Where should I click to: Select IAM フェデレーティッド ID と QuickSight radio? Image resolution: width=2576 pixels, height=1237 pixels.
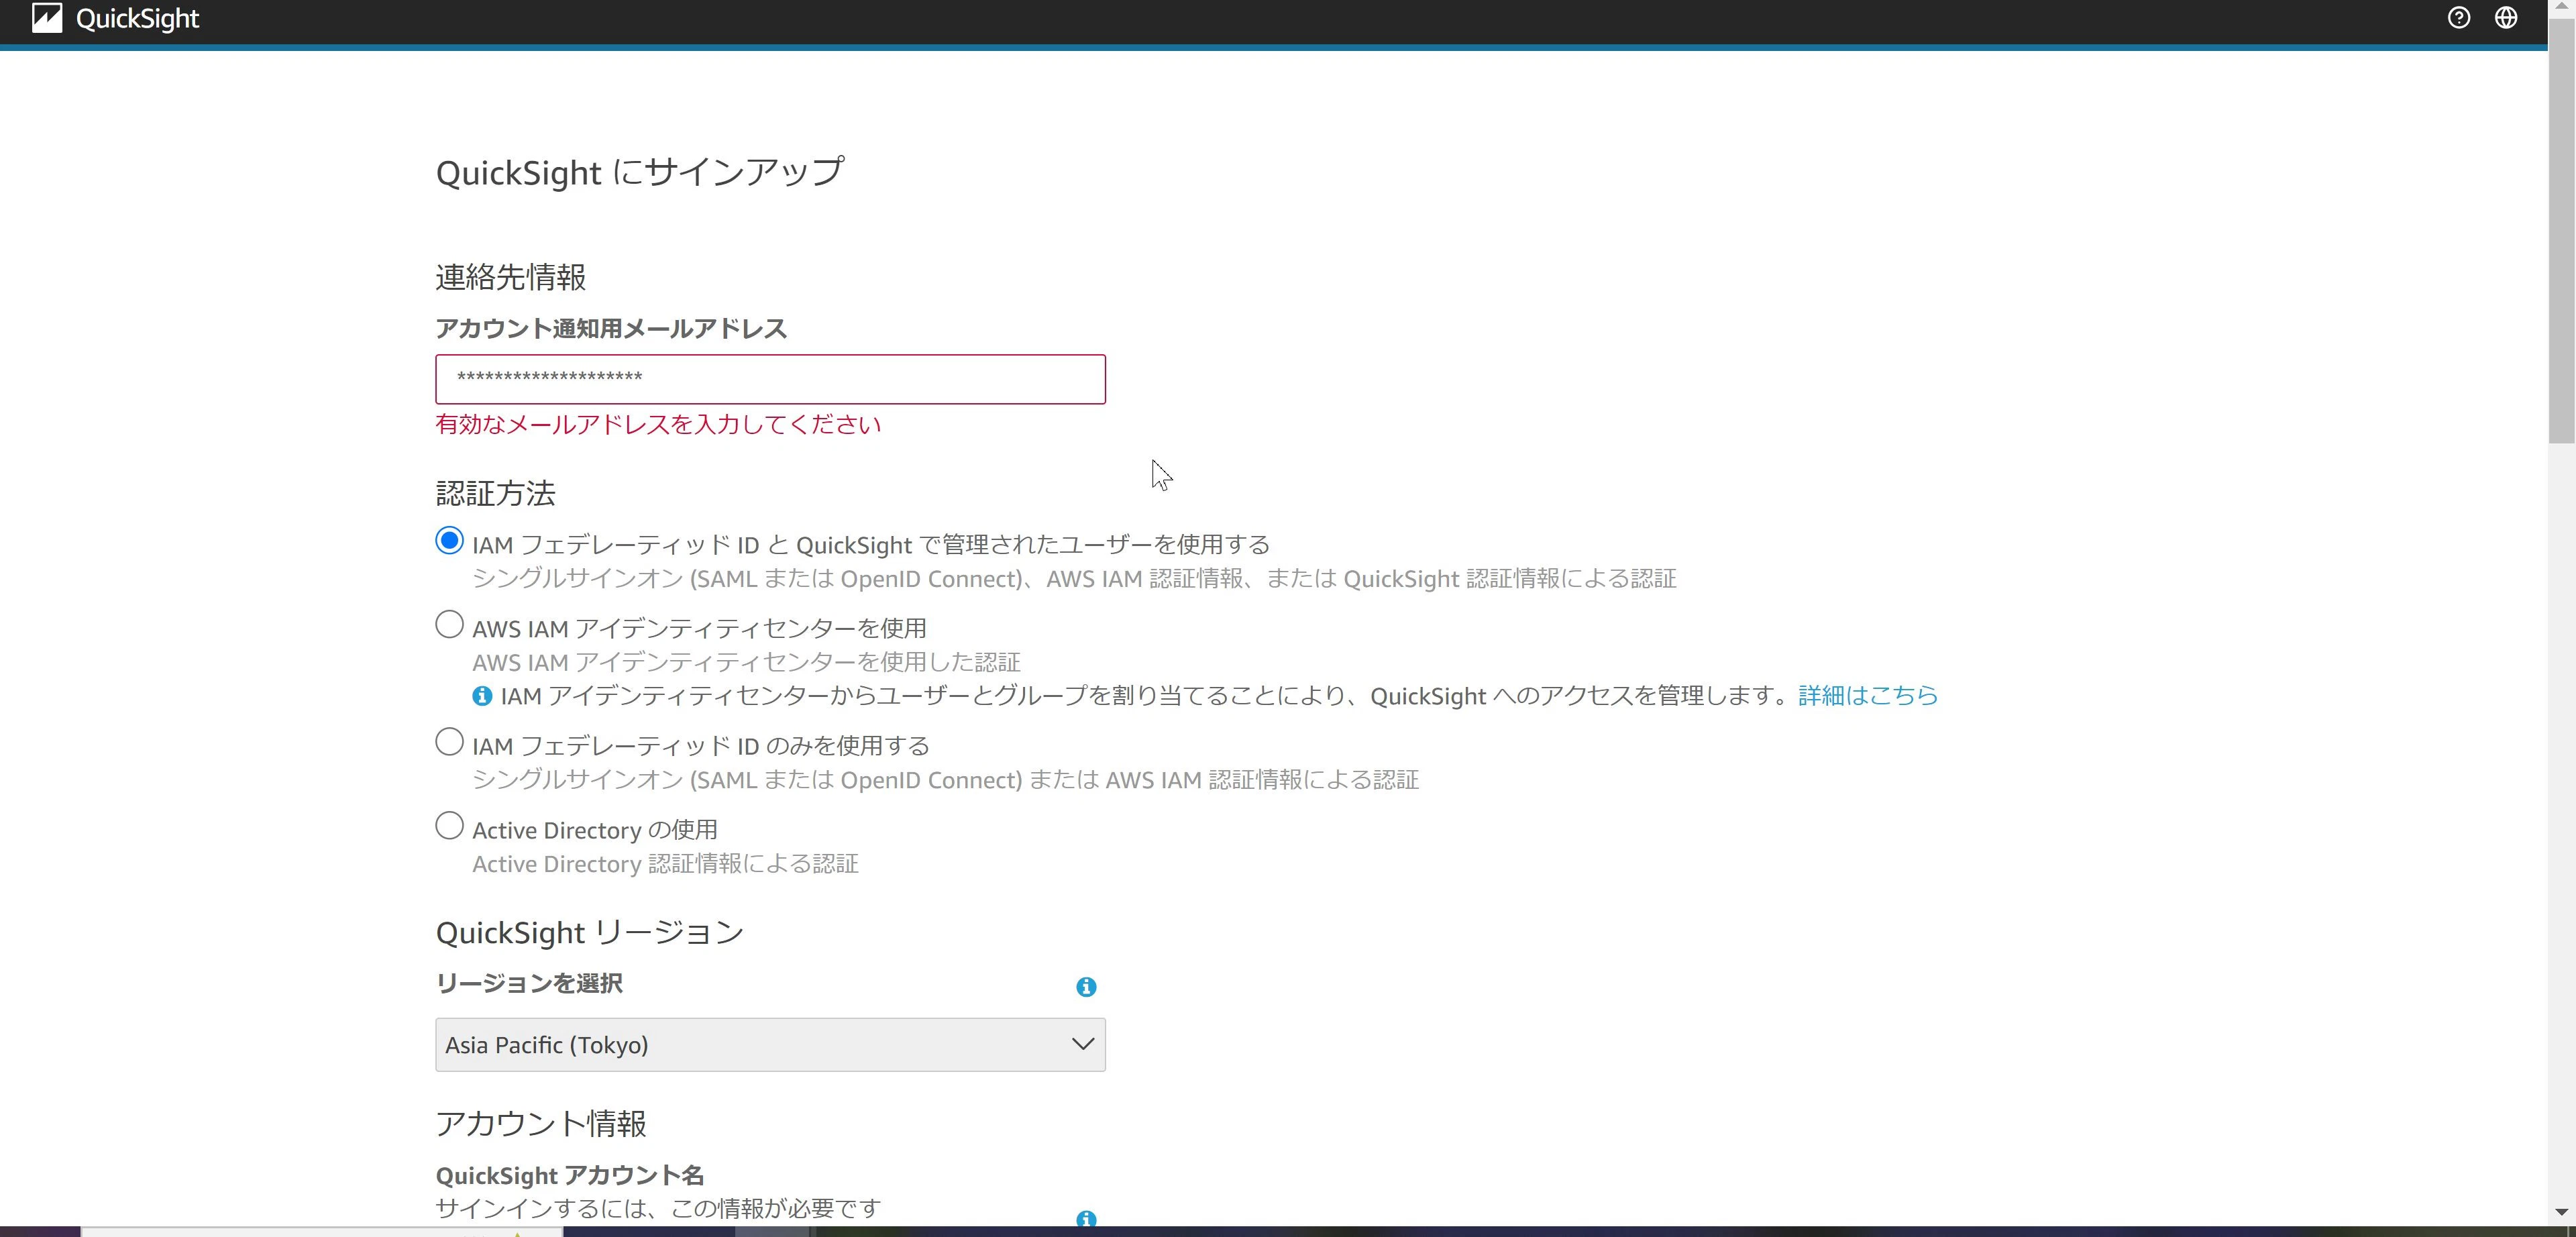tap(450, 541)
